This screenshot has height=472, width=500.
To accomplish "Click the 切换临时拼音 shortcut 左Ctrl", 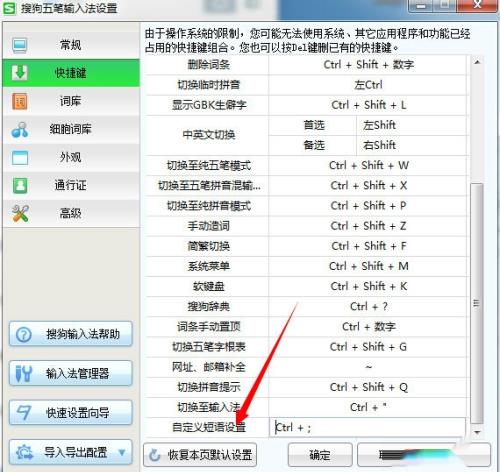I will click(368, 85).
